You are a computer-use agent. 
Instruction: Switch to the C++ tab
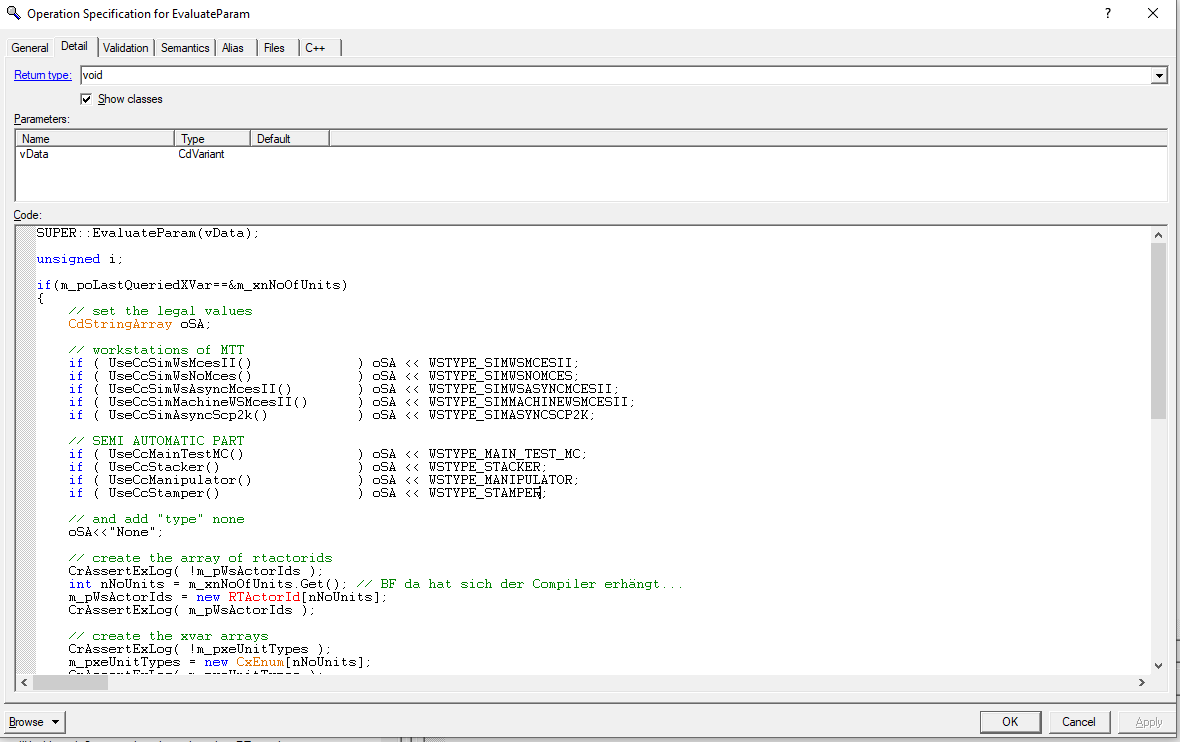point(316,47)
